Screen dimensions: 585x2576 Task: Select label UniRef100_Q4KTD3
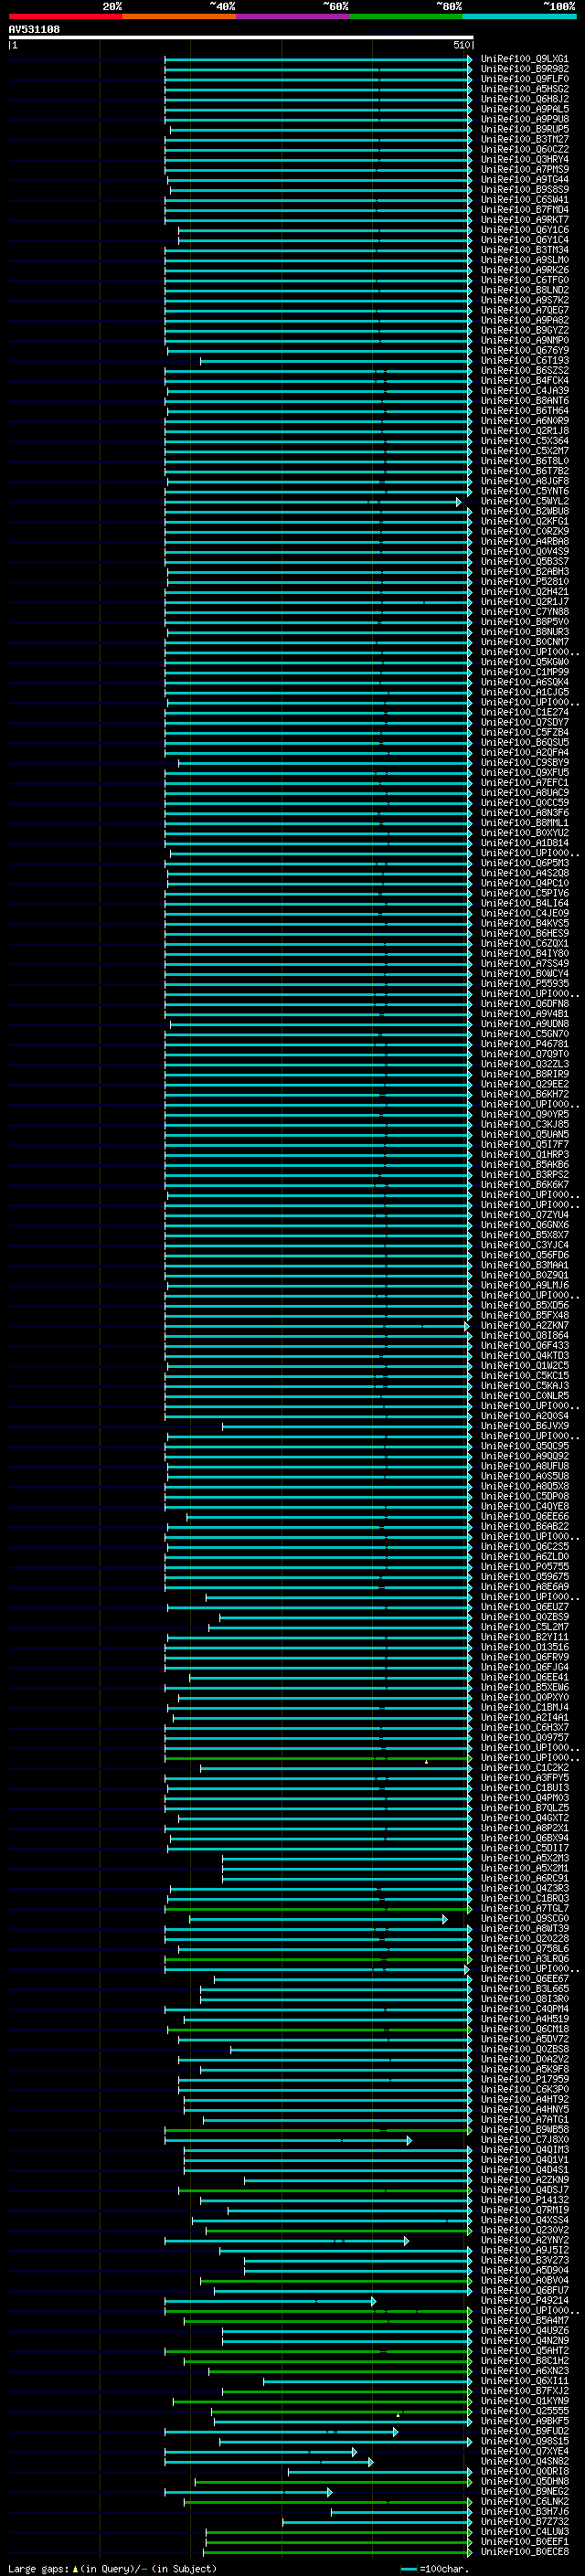525,1356
